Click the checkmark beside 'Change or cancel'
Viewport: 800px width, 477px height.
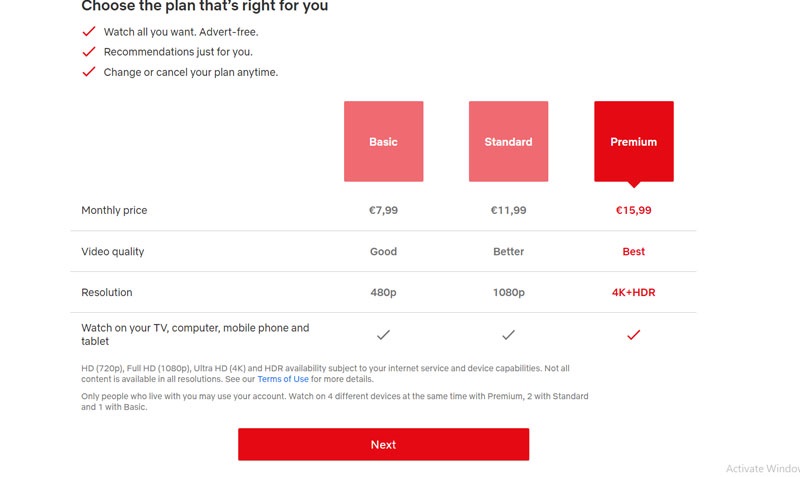tap(89, 72)
